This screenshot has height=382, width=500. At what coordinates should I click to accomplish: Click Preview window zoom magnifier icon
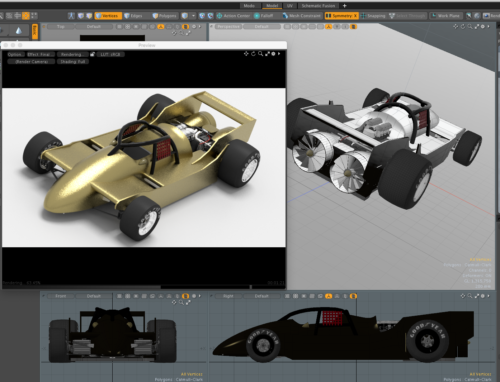(260, 54)
